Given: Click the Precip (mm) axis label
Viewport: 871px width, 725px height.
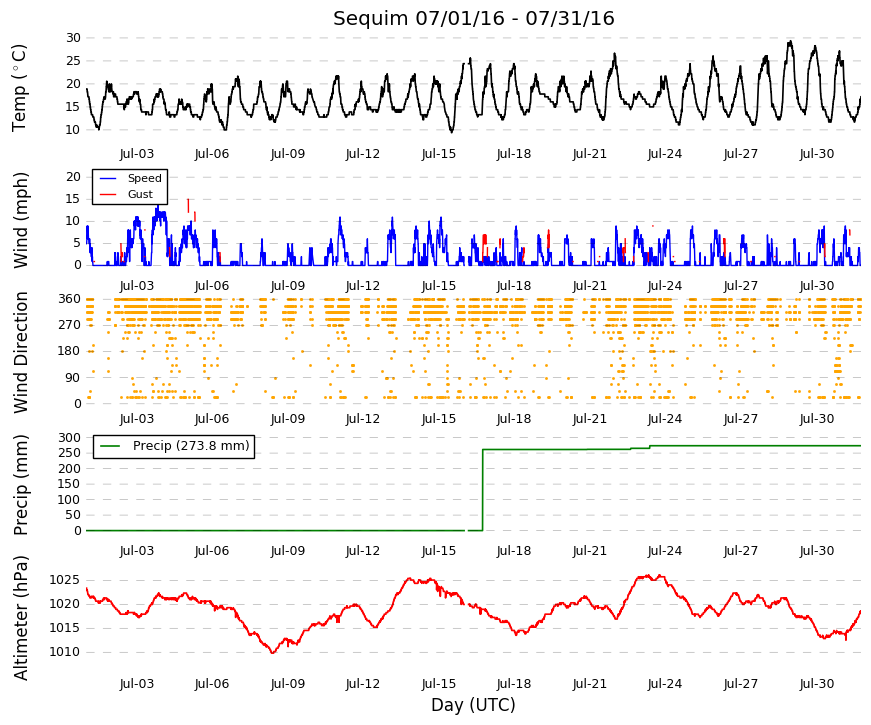Looking at the screenshot, I should pyautogui.click(x=20, y=485).
